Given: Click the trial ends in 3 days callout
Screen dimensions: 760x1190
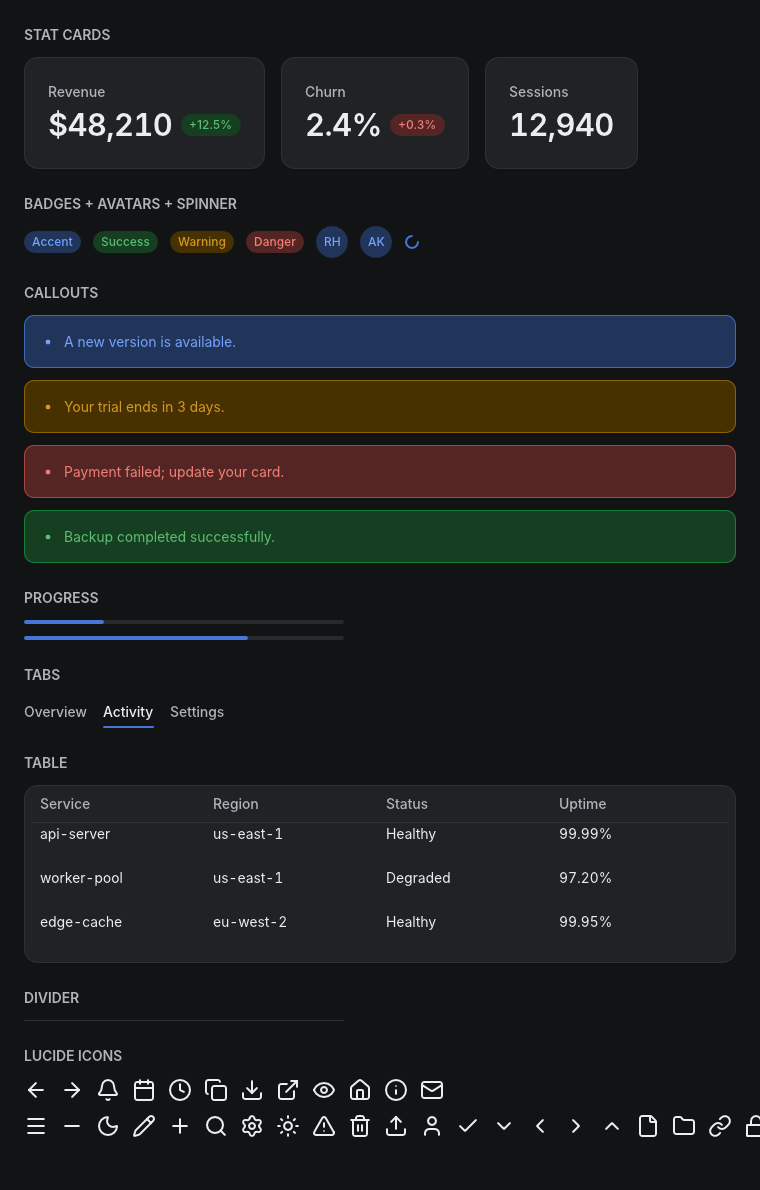Looking at the screenshot, I should [380, 407].
